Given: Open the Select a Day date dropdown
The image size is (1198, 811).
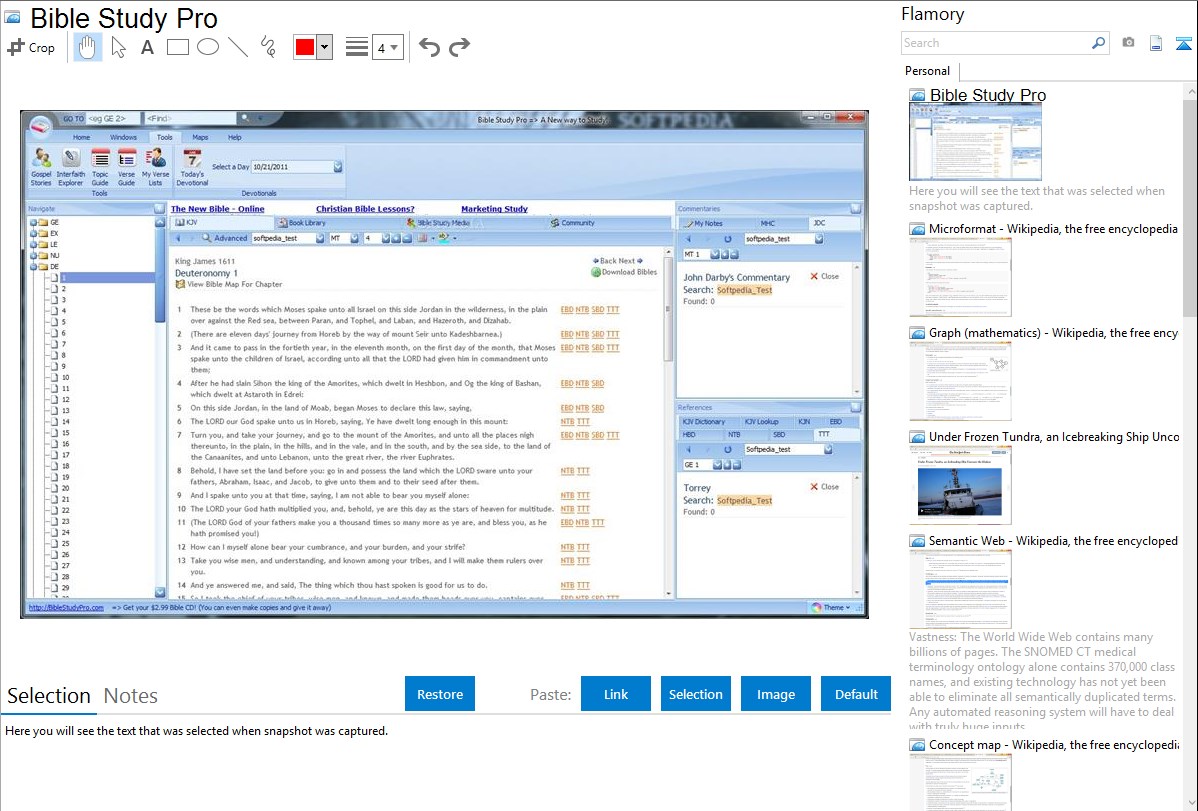Looking at the screenshot, I should click(338, 167).
